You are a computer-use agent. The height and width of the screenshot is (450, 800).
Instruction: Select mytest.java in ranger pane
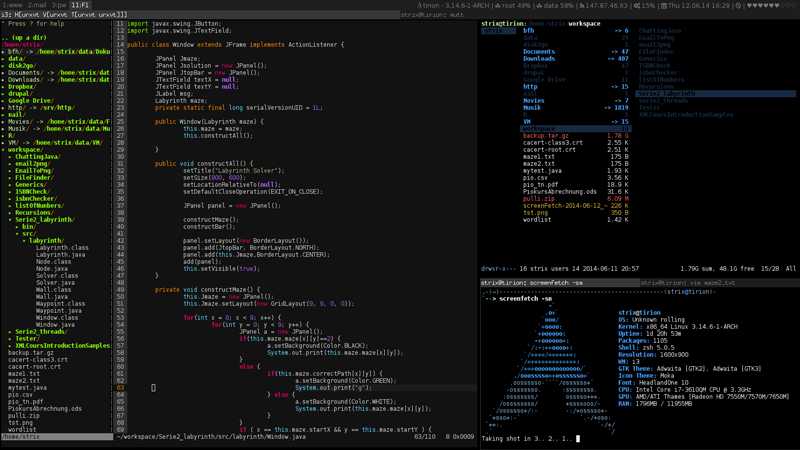tap(576, 171)
